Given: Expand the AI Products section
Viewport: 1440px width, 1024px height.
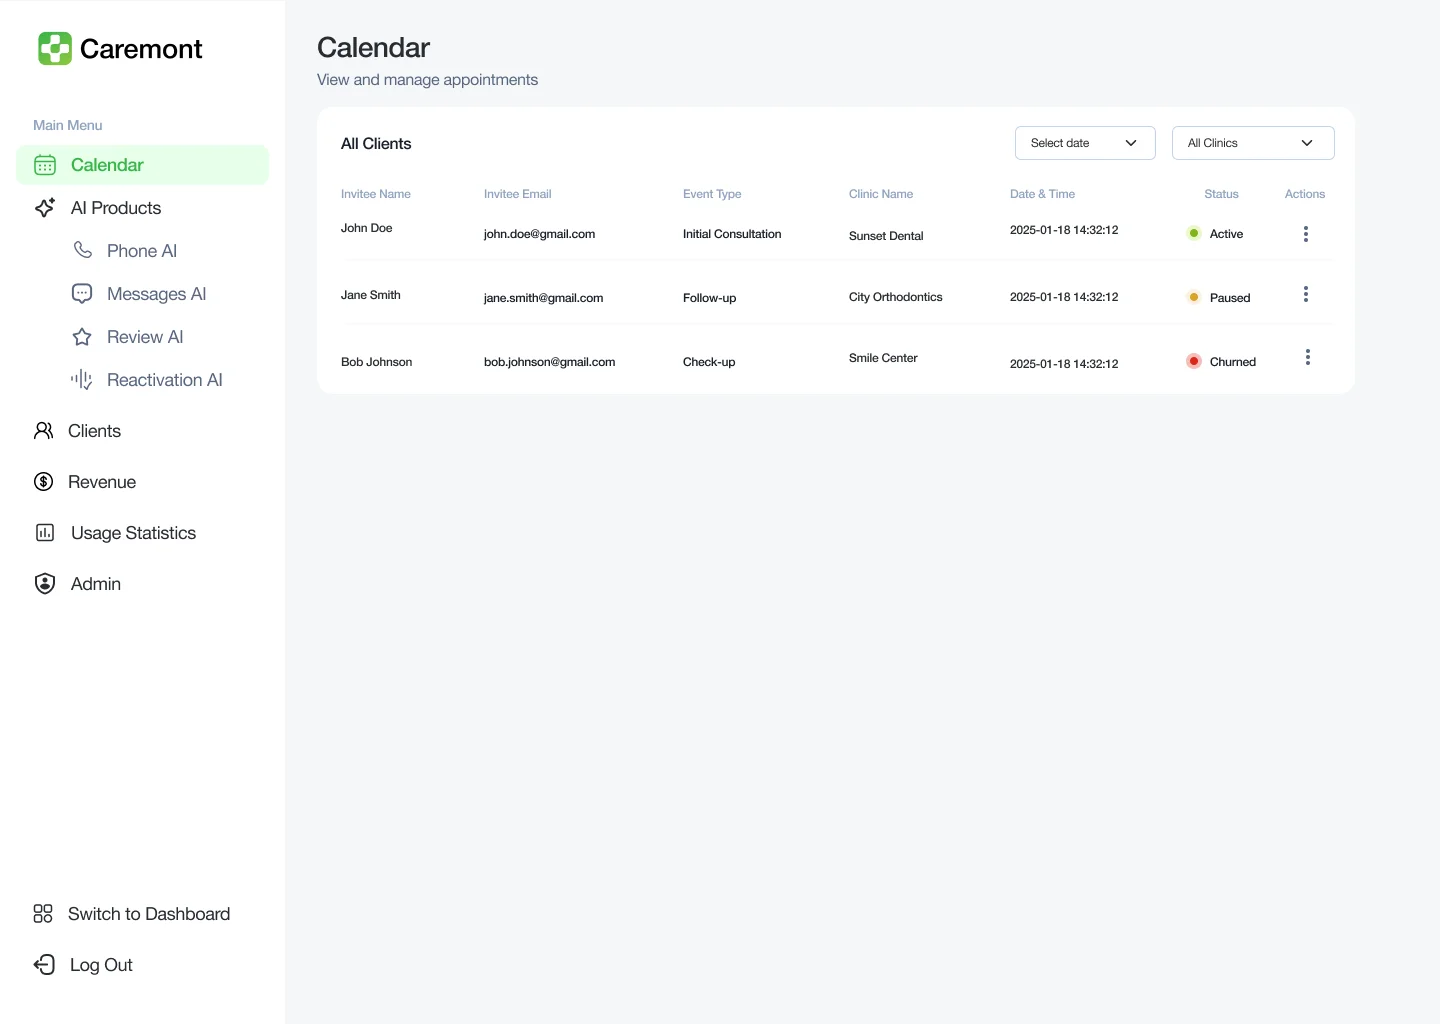Looking at the screenshot, I should click(115, 208).
